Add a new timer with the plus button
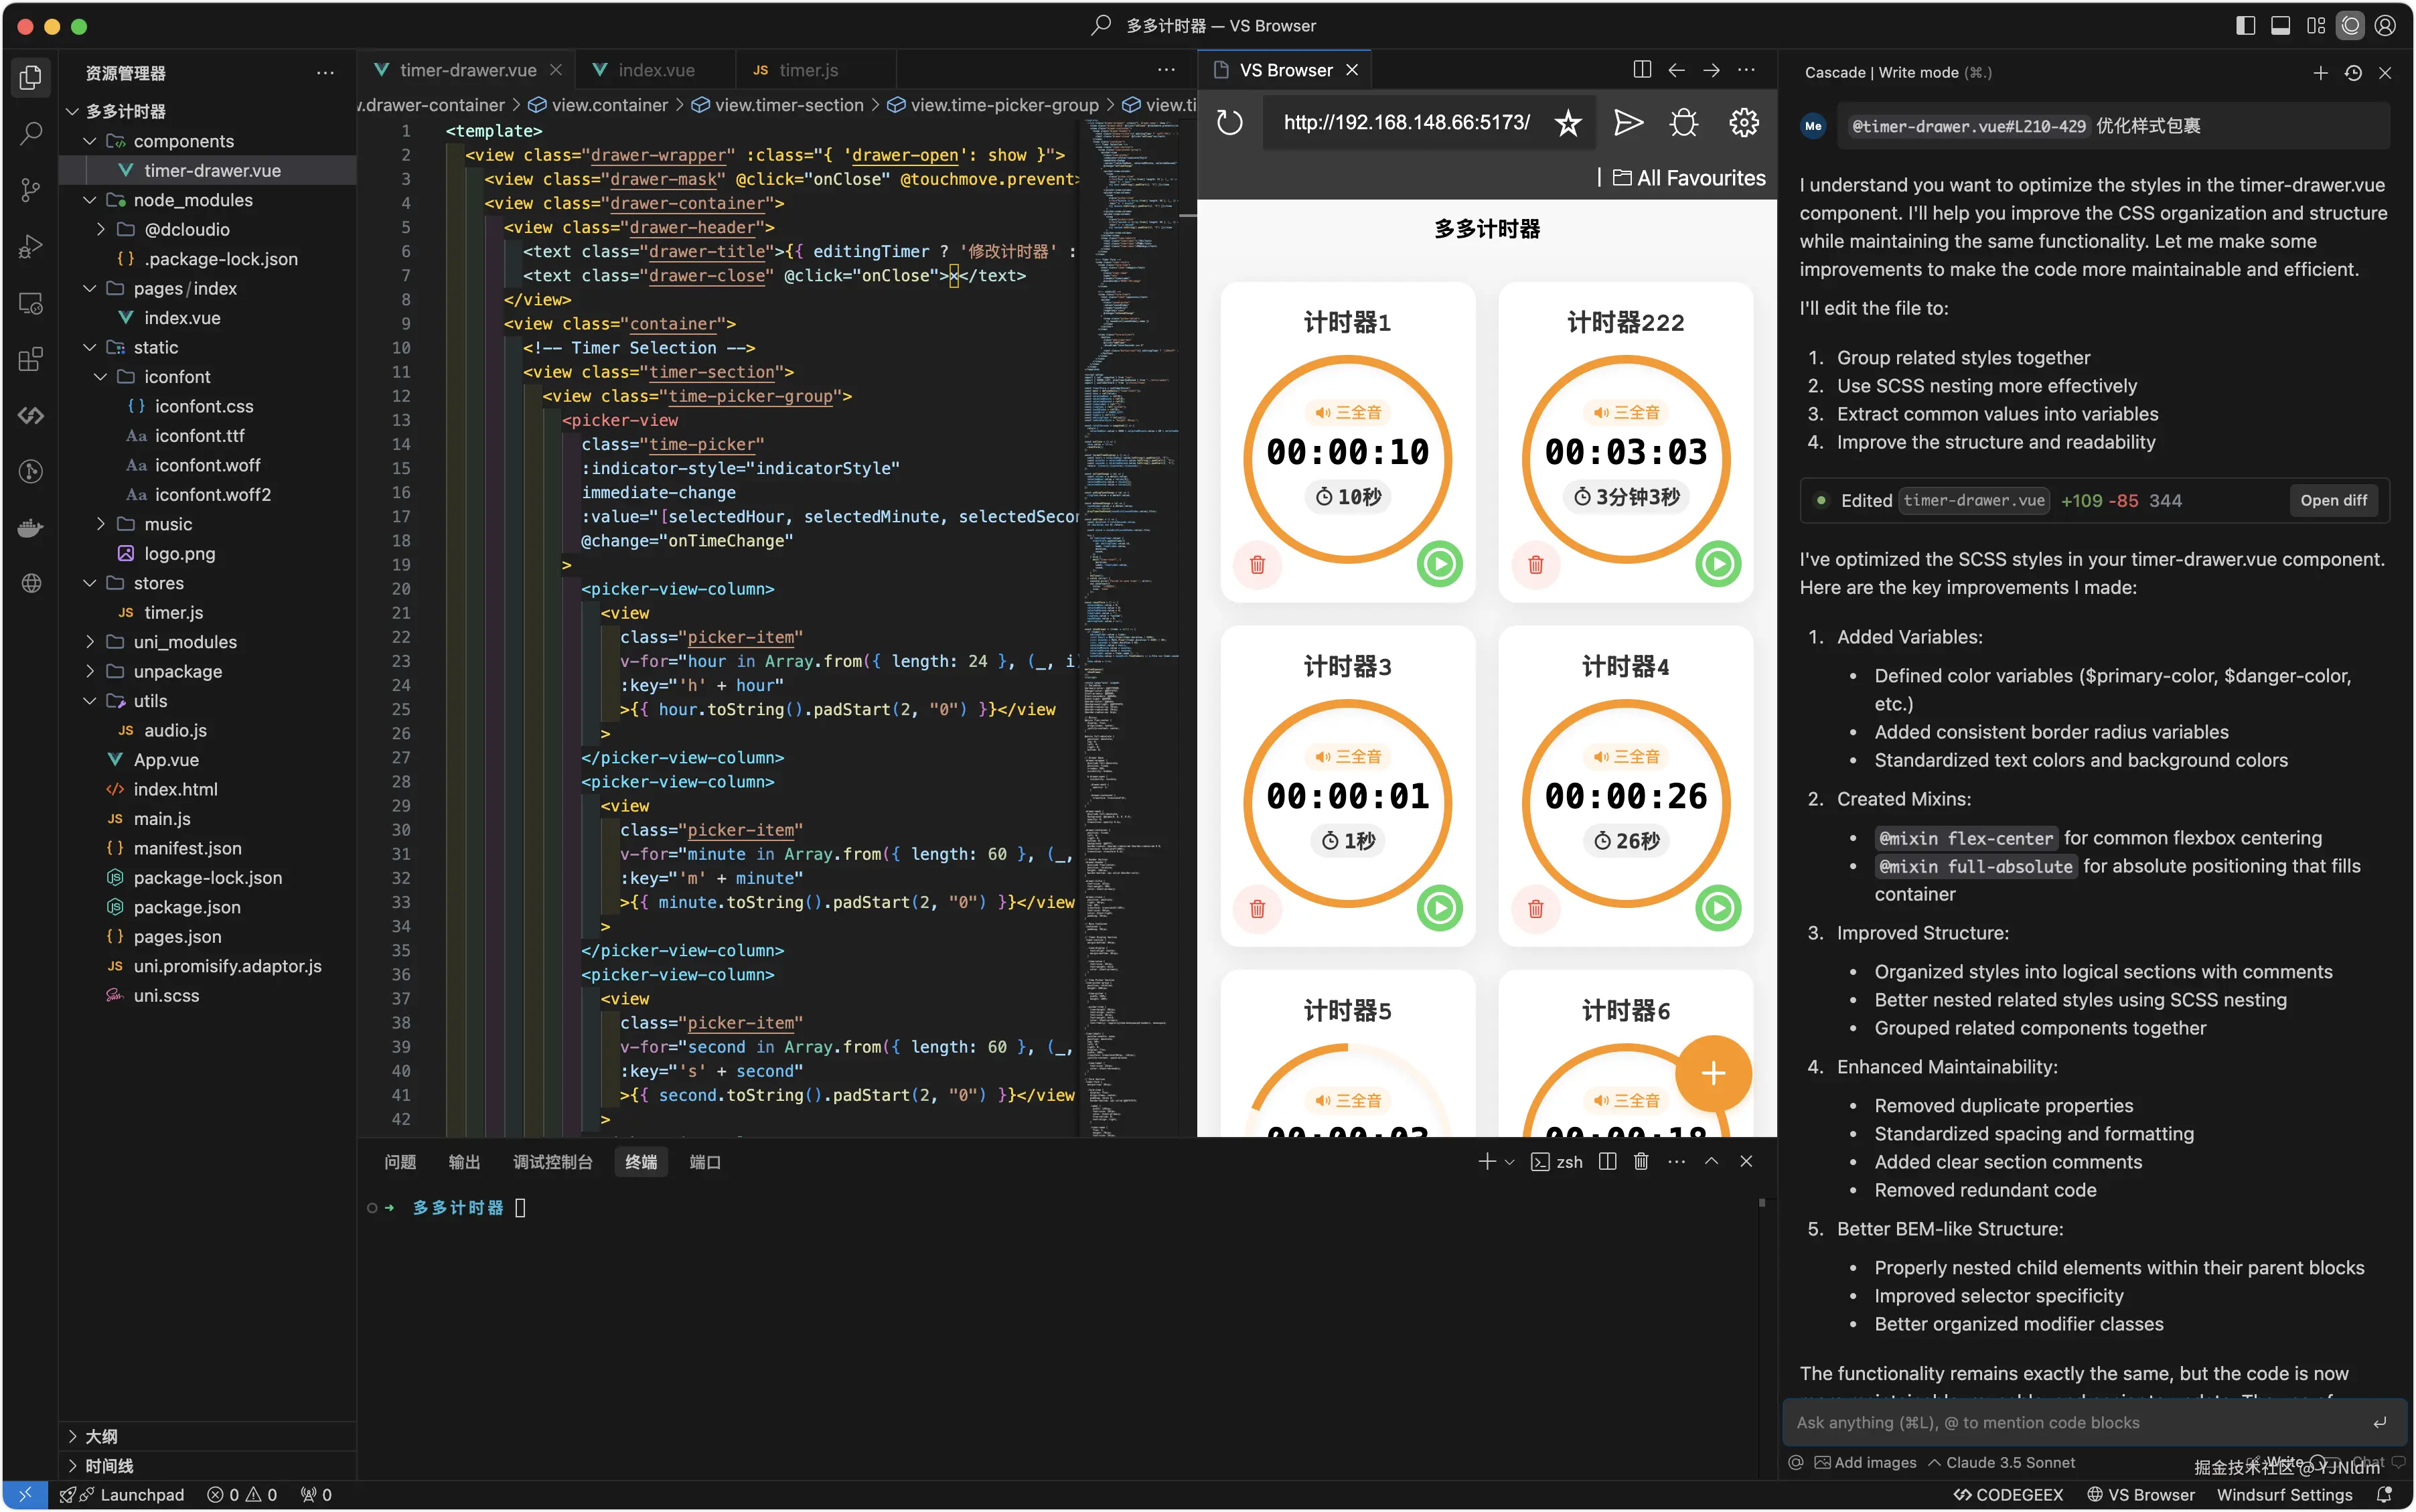The image size is (2416, 1512). tap(1712, 1073)
